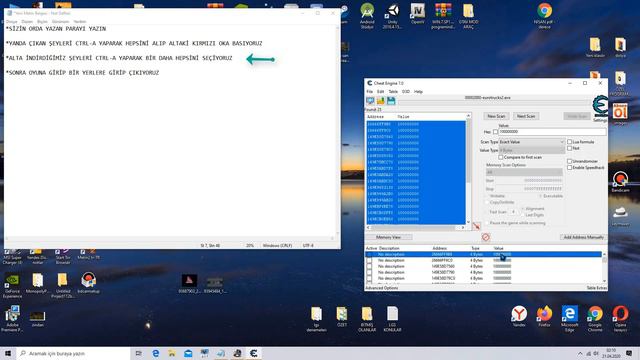The width and height of the screenshot is (640, 360).
Task: Toggle the Not checkbox in Cheat Engine
Action: click(x=569, y=148)
